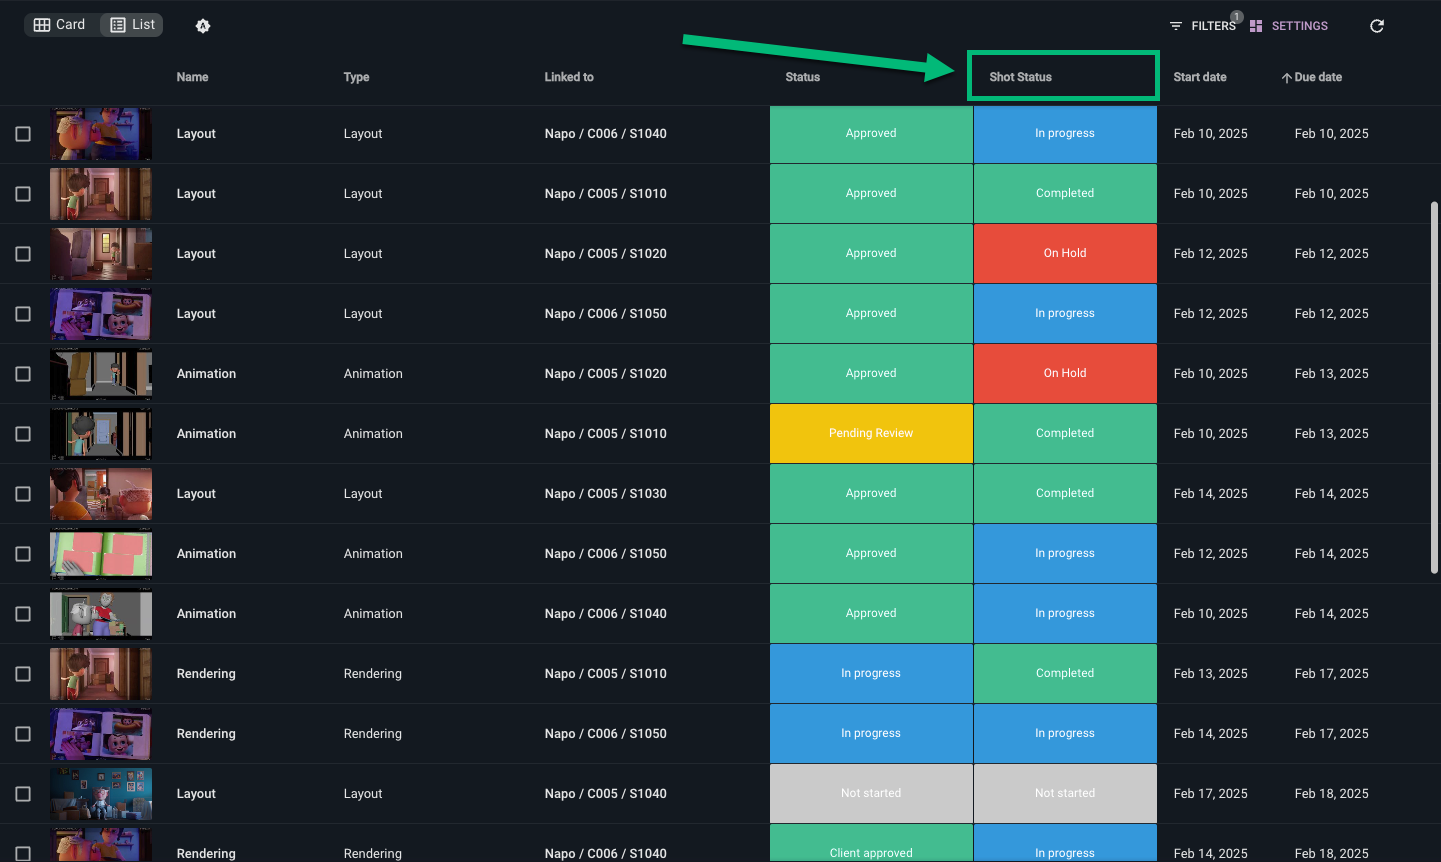This screenshot has width=1441, height=862.
Task: Sort by the Linked to column header
Action: coord(569,77)
